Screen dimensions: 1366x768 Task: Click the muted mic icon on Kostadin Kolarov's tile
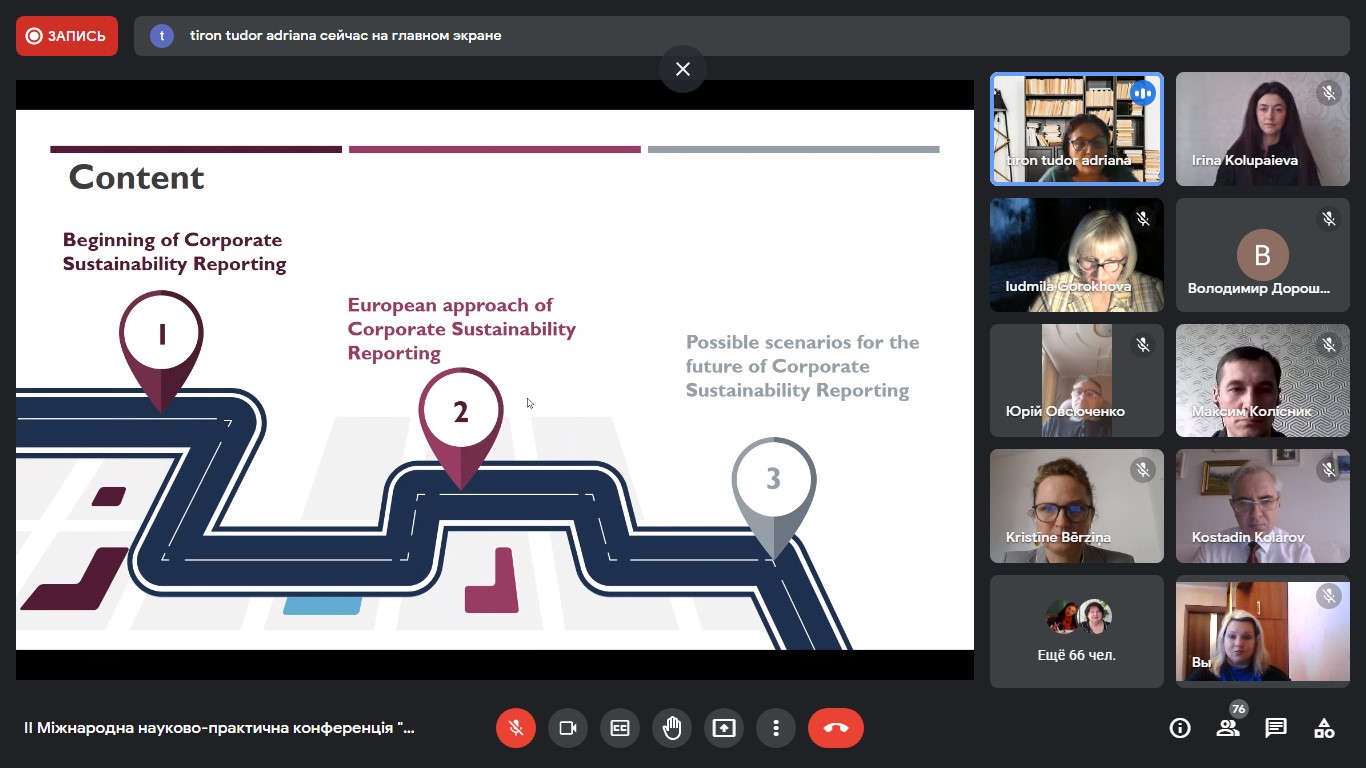pyautogui.click(x=1329, y=469)
